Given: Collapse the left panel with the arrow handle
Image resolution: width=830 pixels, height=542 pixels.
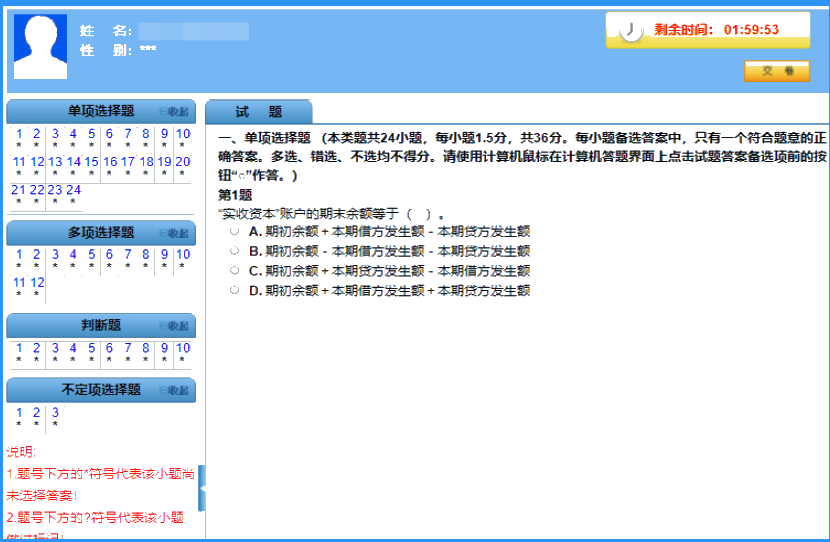Looking at the screenshot, I should [202, 488].
